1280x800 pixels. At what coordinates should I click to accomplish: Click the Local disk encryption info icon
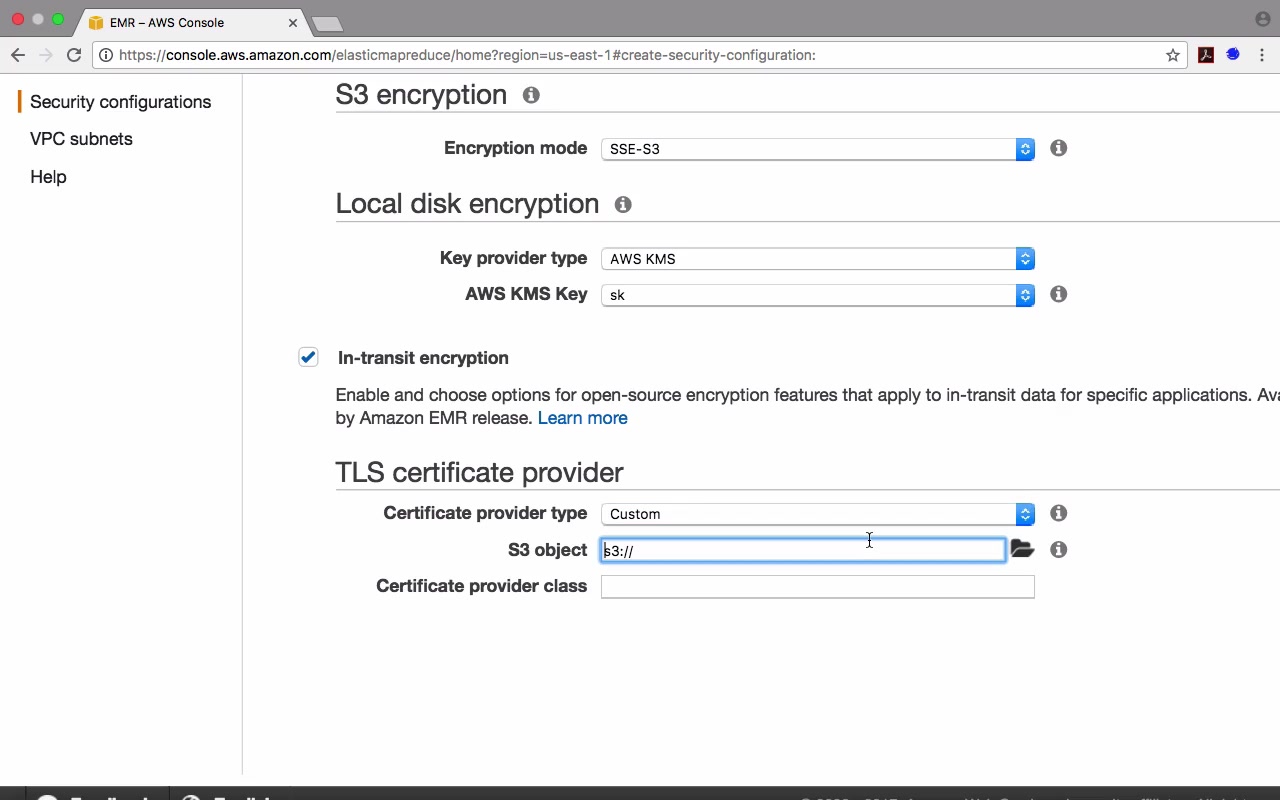click(x=623, y=204)
